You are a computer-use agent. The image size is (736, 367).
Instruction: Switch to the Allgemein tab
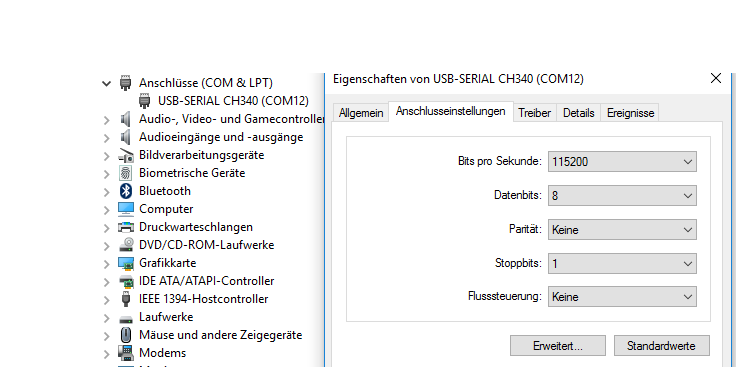point(361,113)
